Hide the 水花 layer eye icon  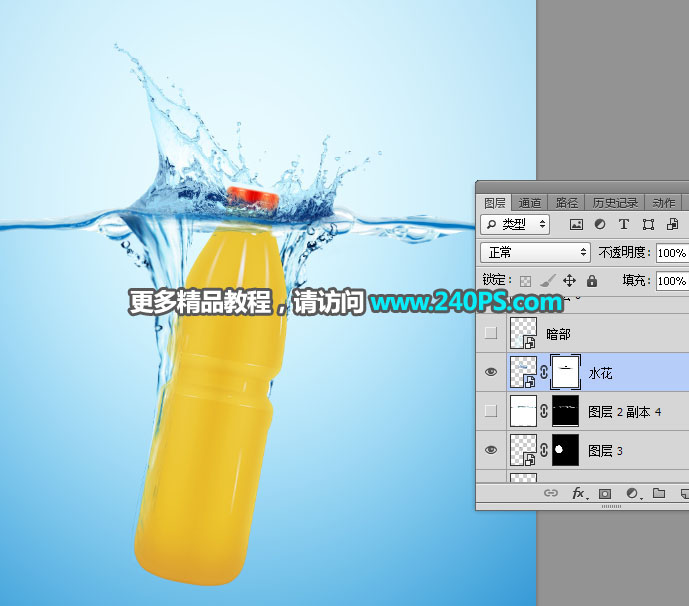coord(491,372)
